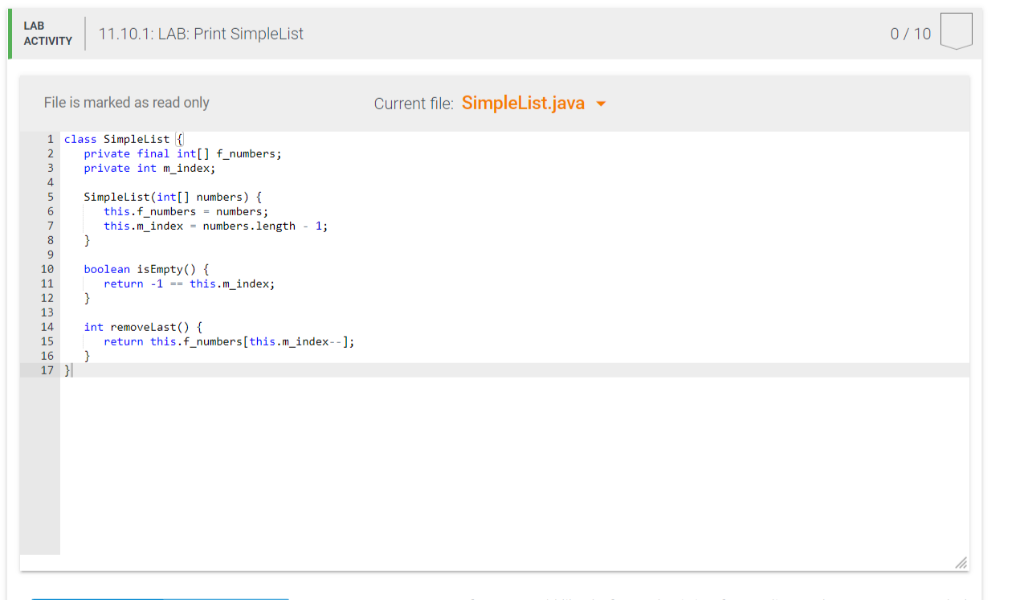
Task: Open the SimpleList.java file dropdown arrow
Action: [x=601, y=104]
